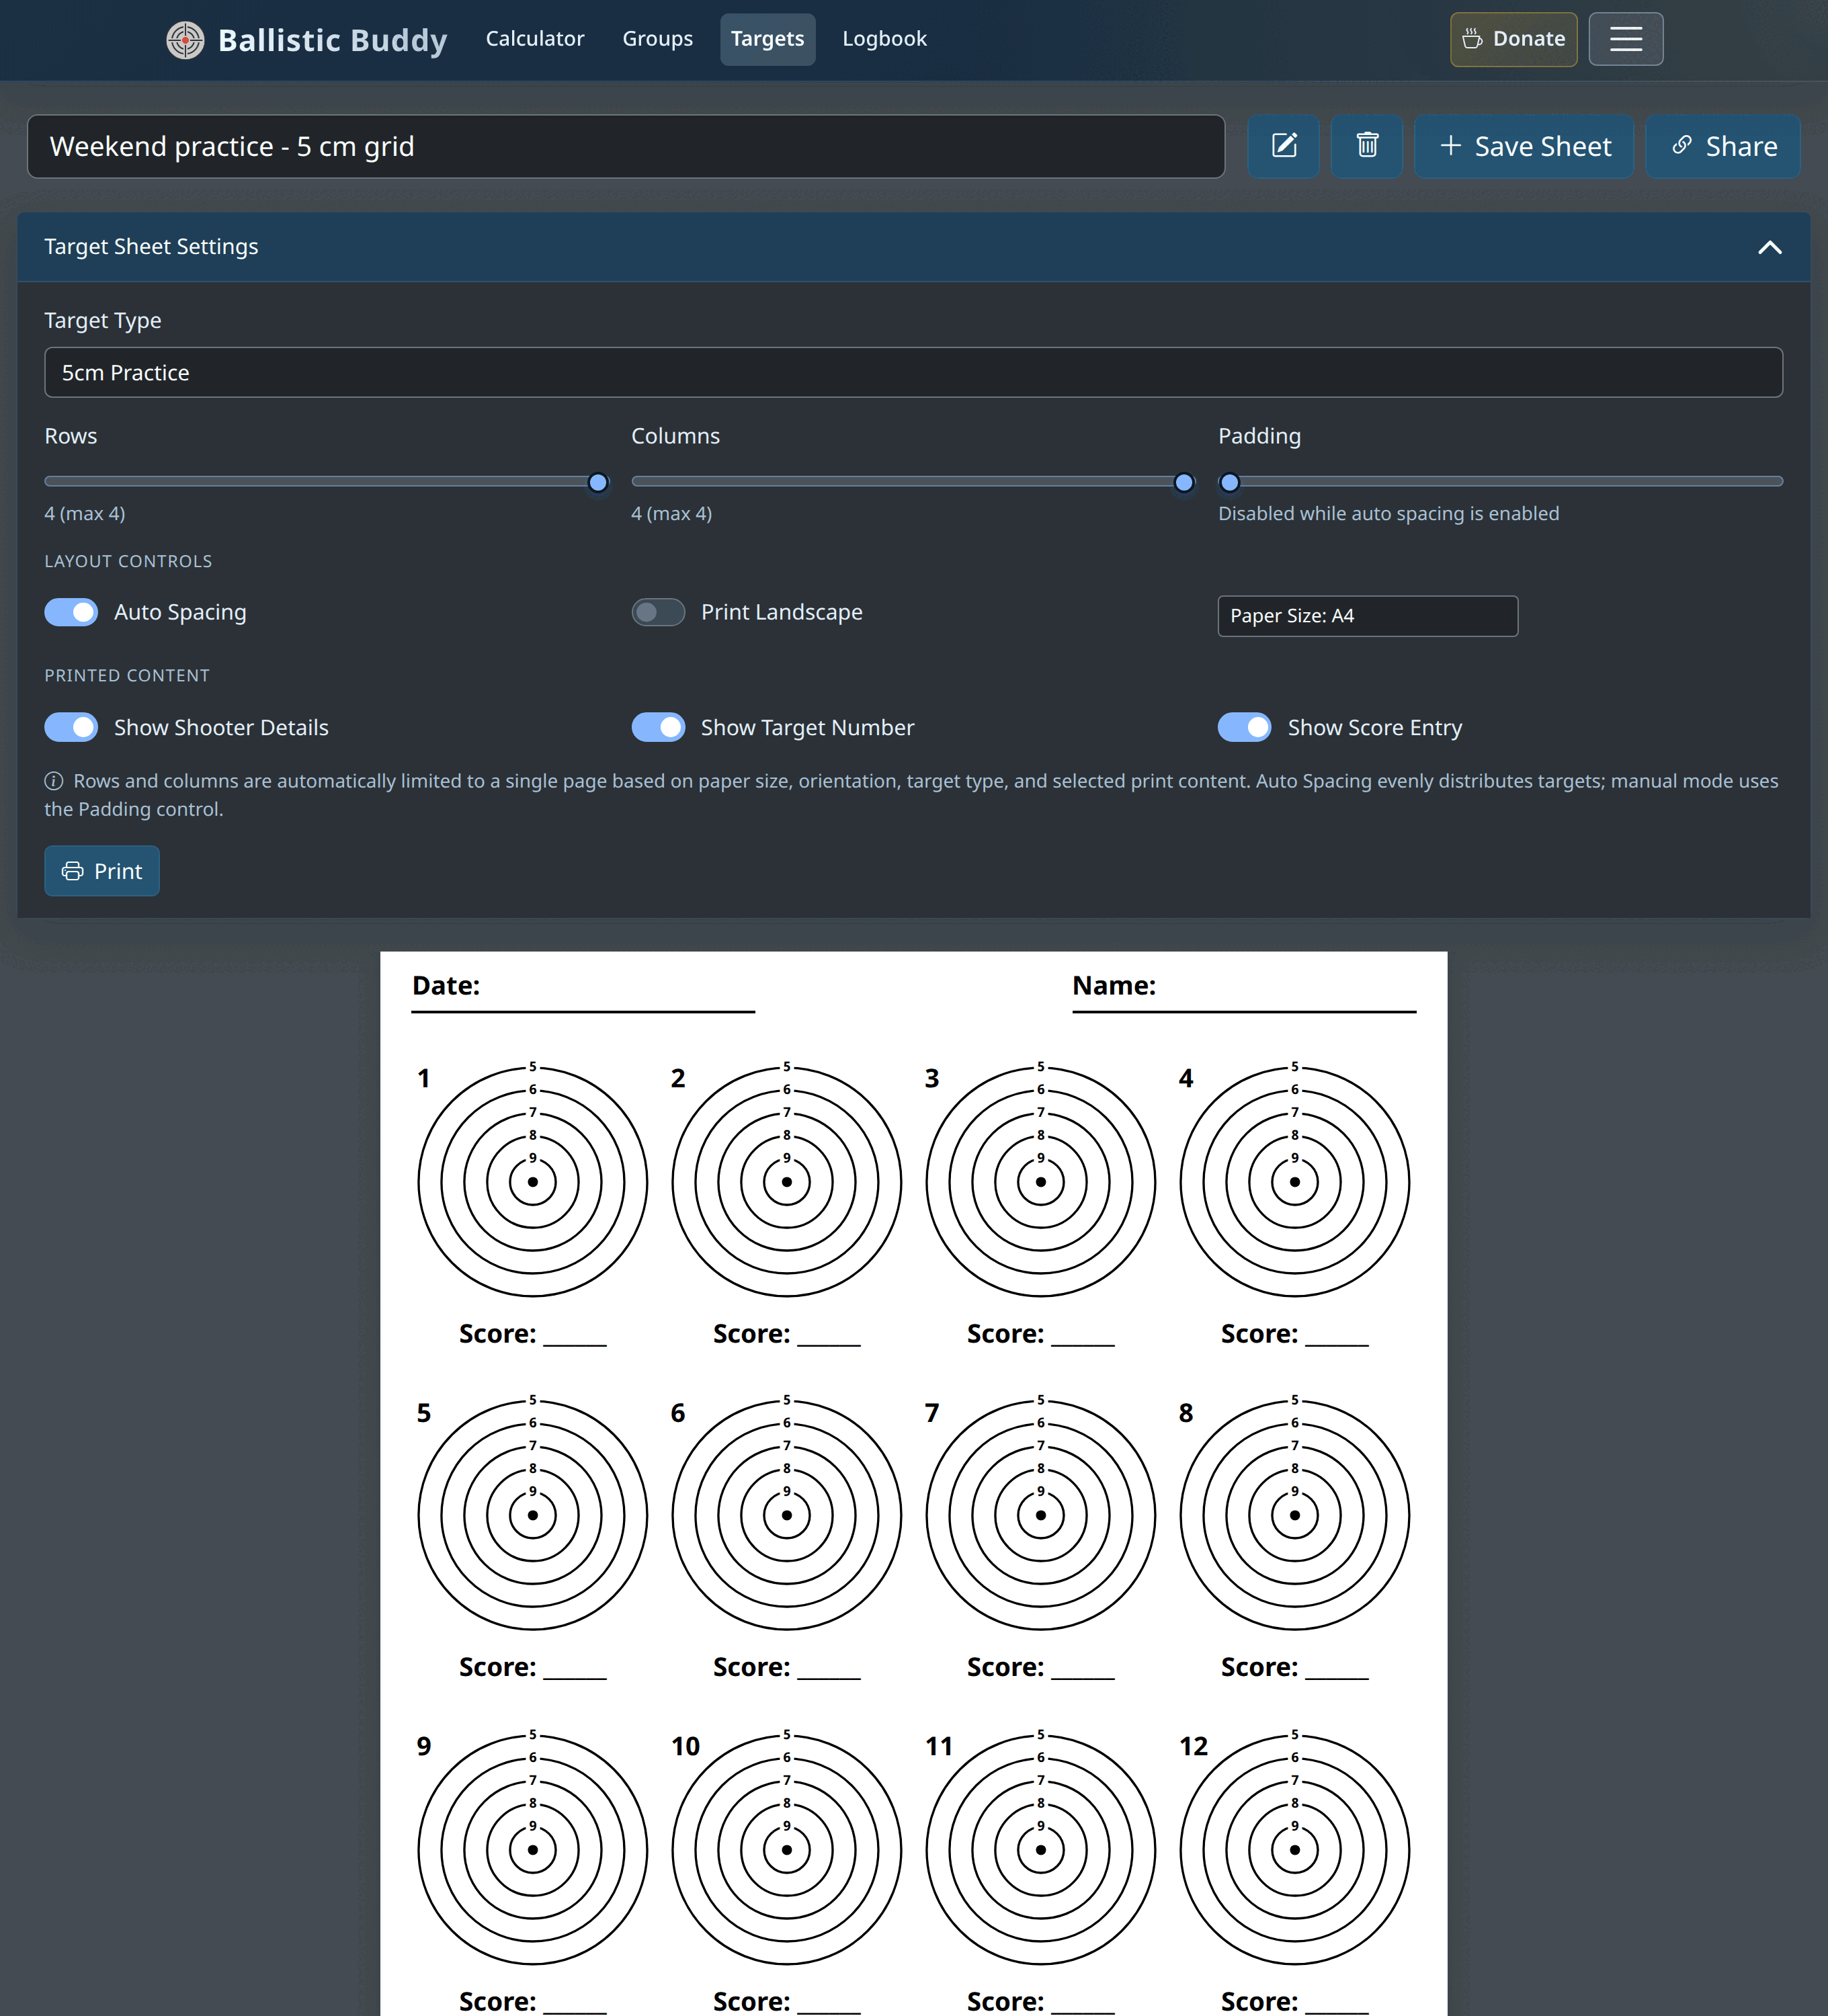
Task: Open the hamburger menu
Action: [x=1626, y=39]
